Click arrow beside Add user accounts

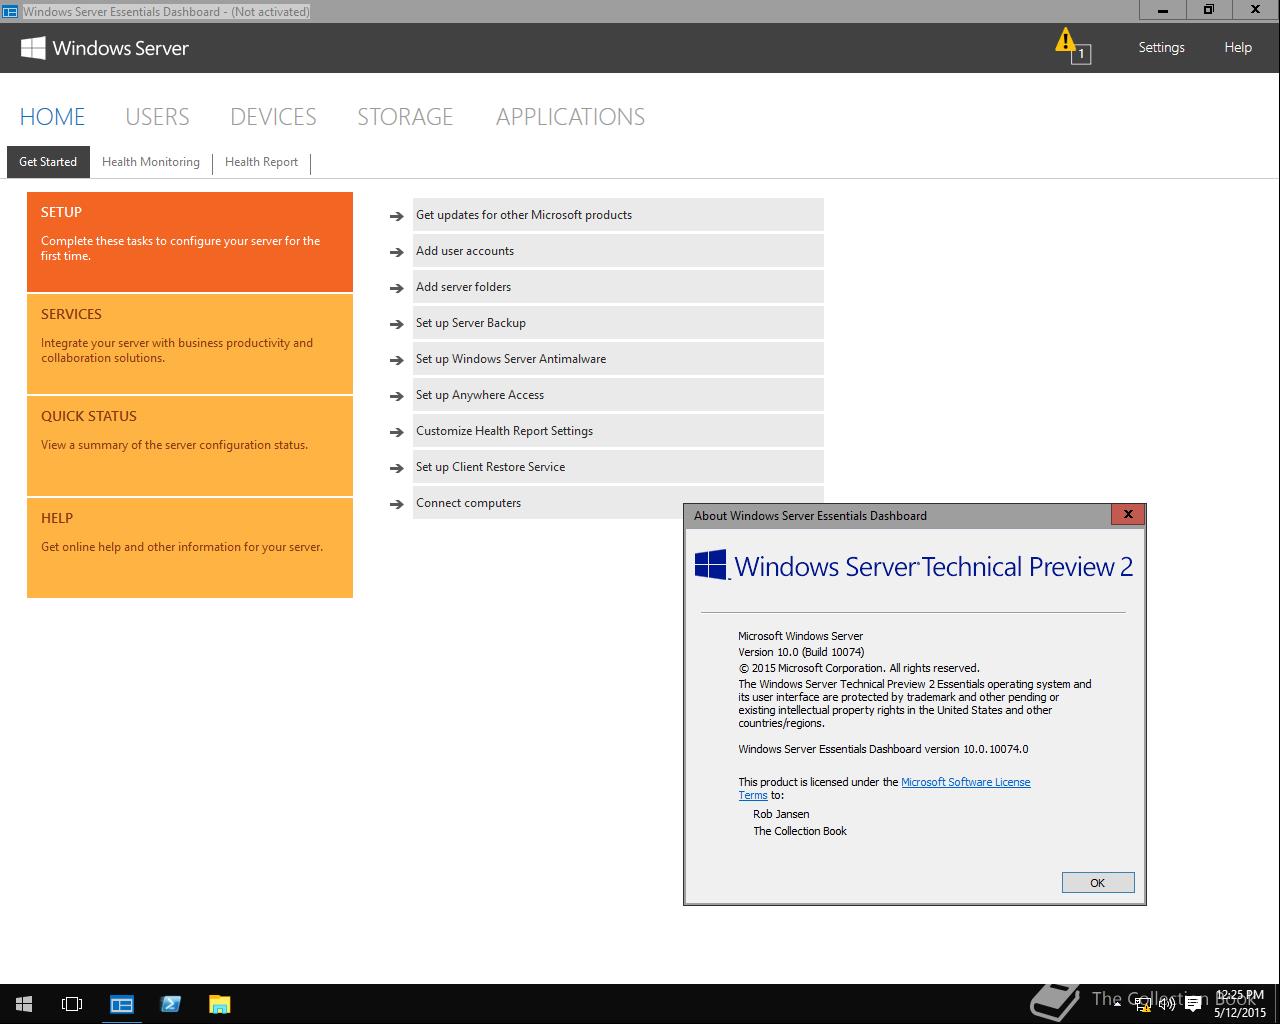397,252
